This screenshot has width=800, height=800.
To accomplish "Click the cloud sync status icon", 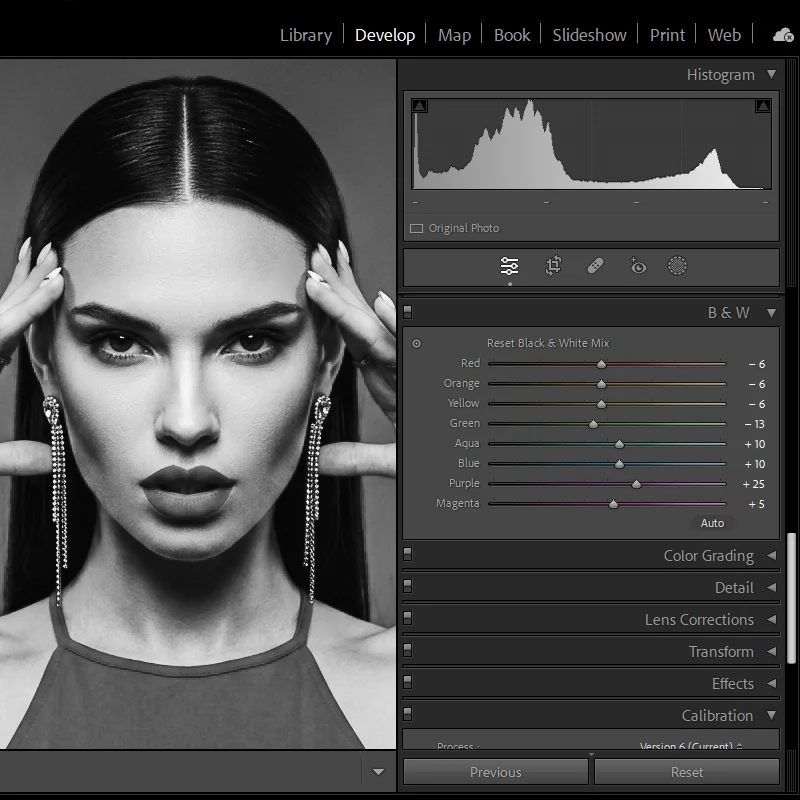I will [783, 35].
